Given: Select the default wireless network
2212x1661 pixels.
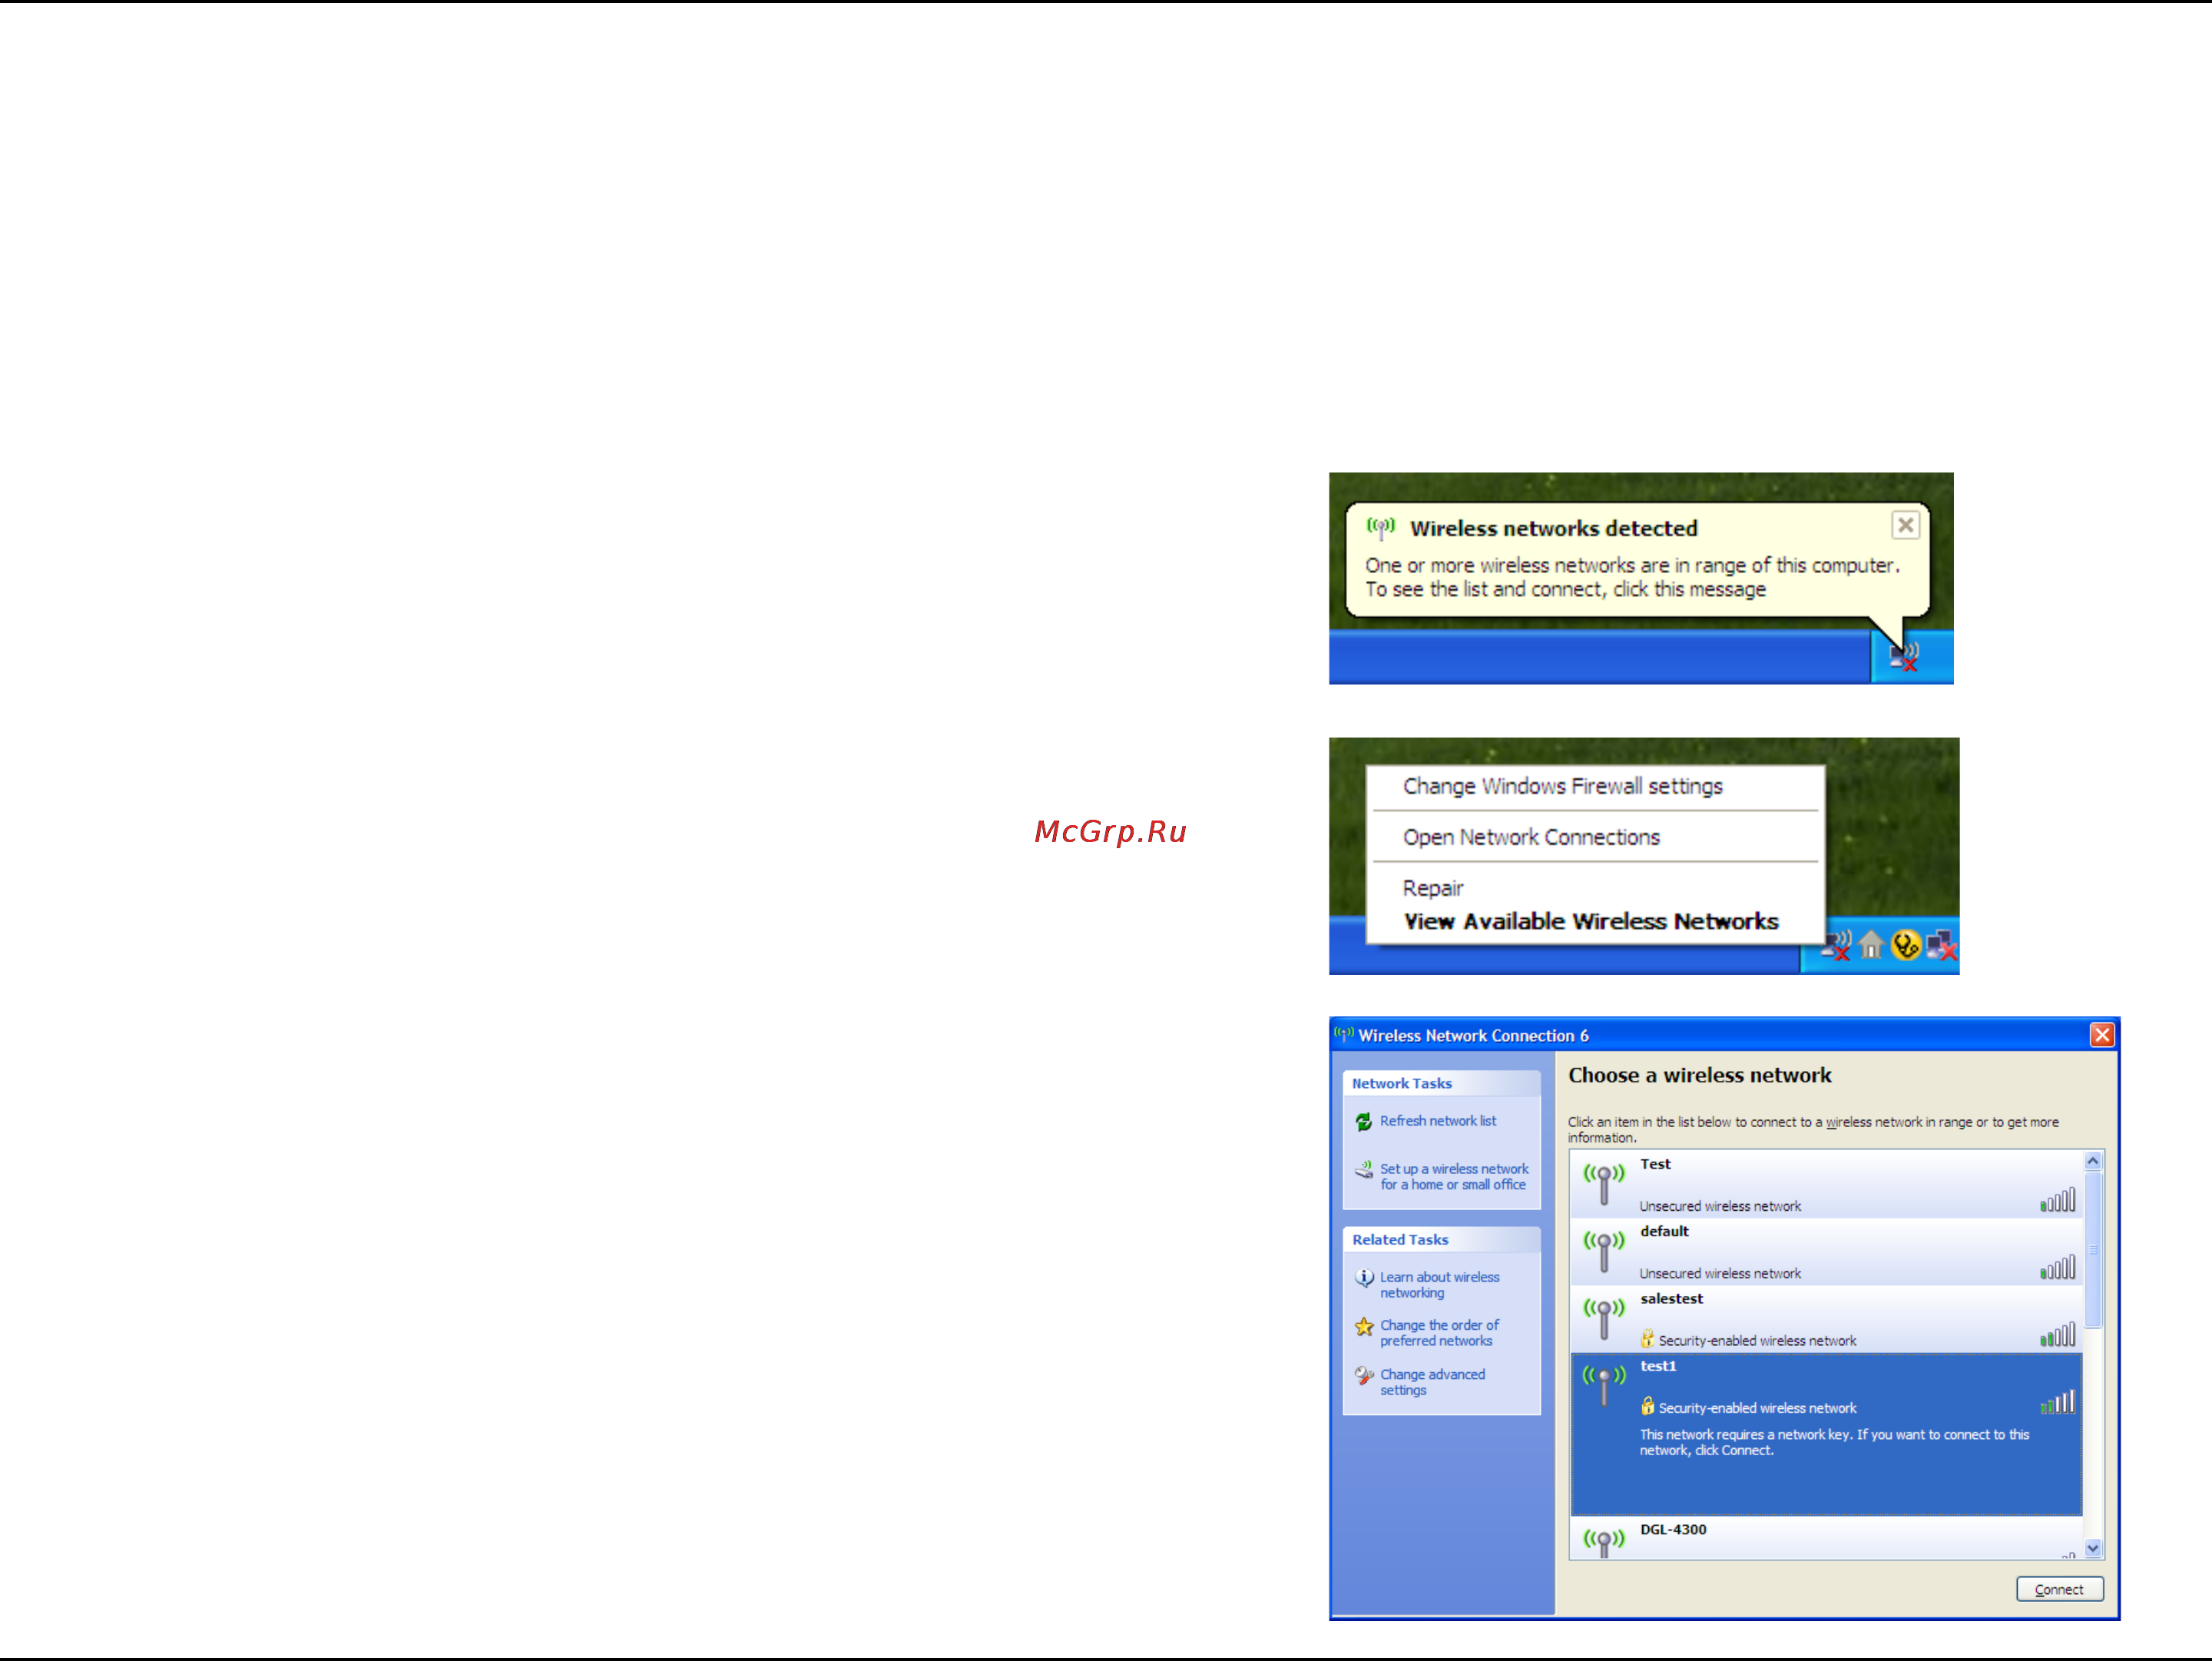Looking at the screenshot, I should (1826, 1251).
